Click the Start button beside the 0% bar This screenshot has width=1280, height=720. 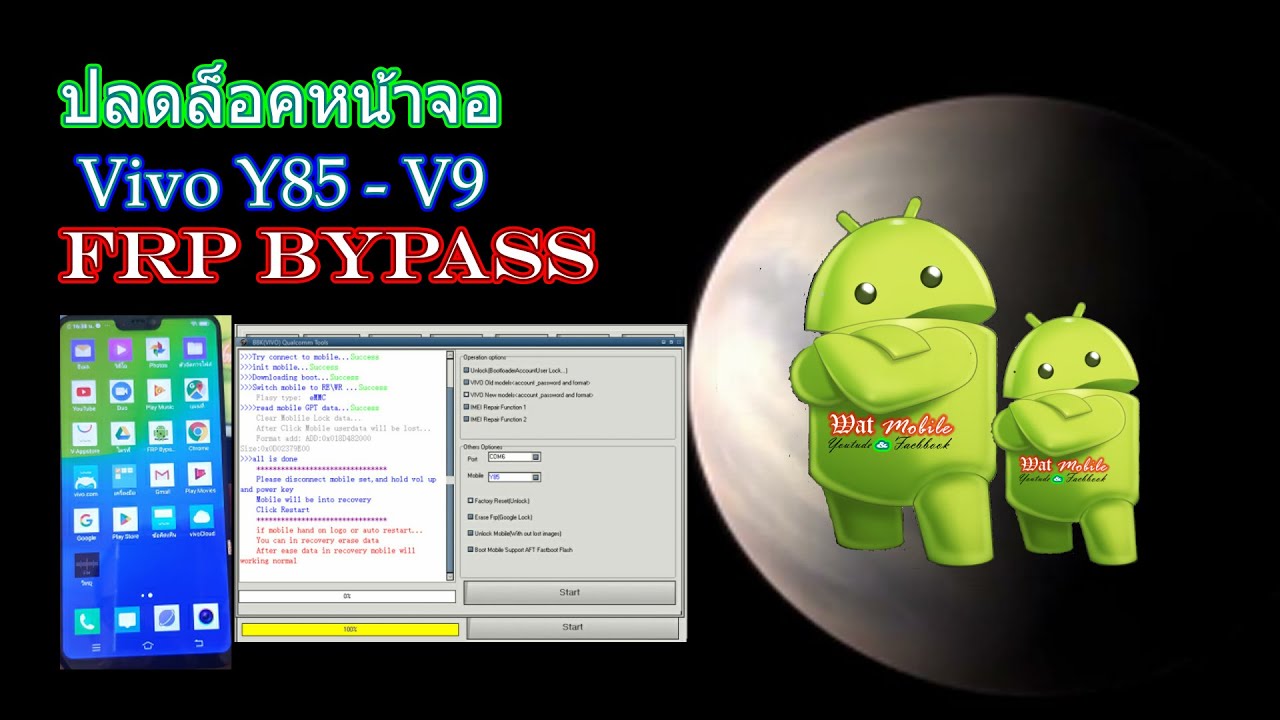(x=569, y=592)
